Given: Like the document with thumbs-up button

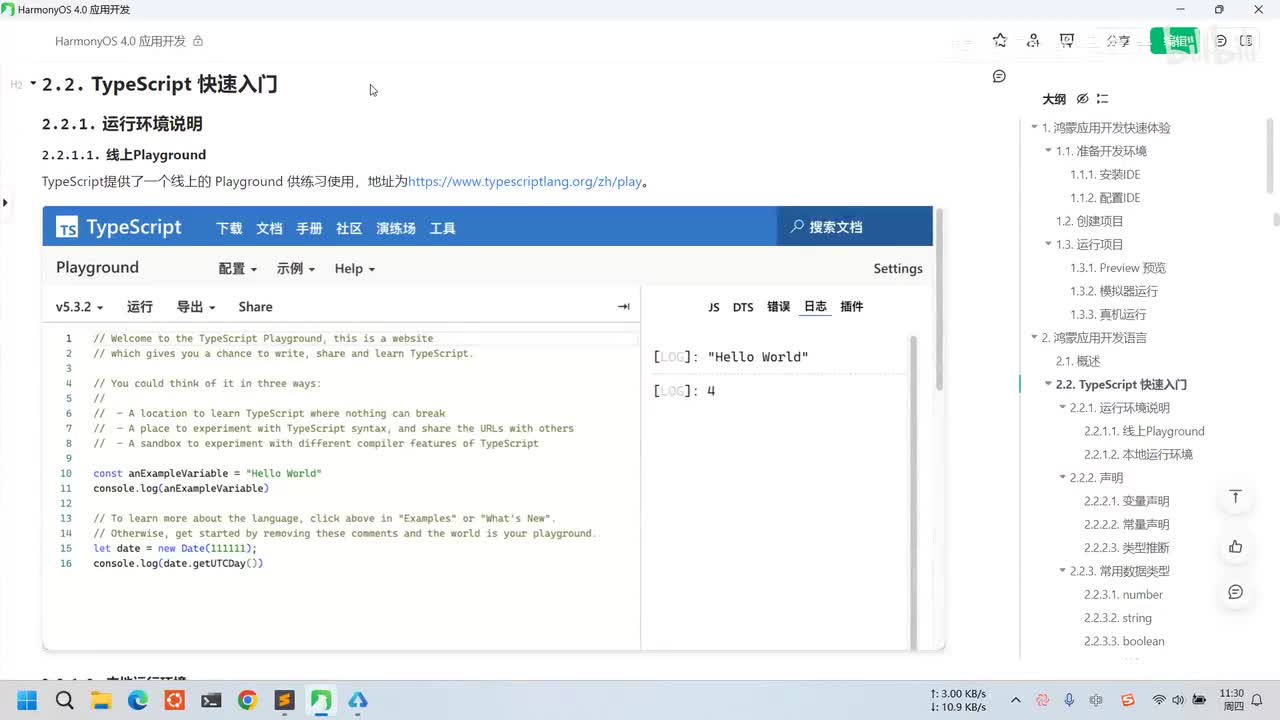Looking at the screenshot, I should (x=1235, y=546).
